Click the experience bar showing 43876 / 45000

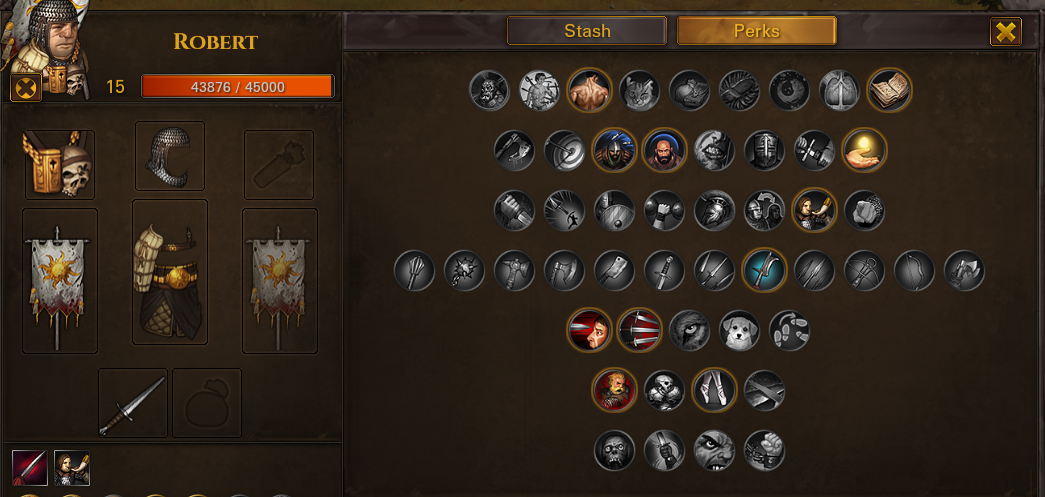[x=237, y=87]
